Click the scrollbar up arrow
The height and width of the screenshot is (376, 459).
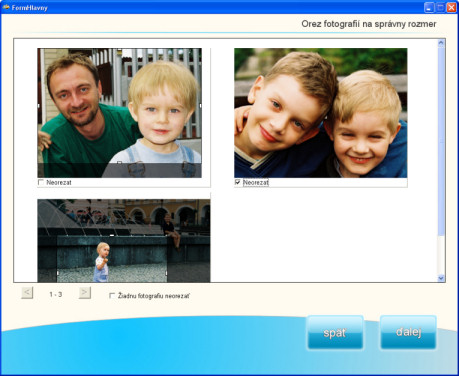click(x=441, y=43)
